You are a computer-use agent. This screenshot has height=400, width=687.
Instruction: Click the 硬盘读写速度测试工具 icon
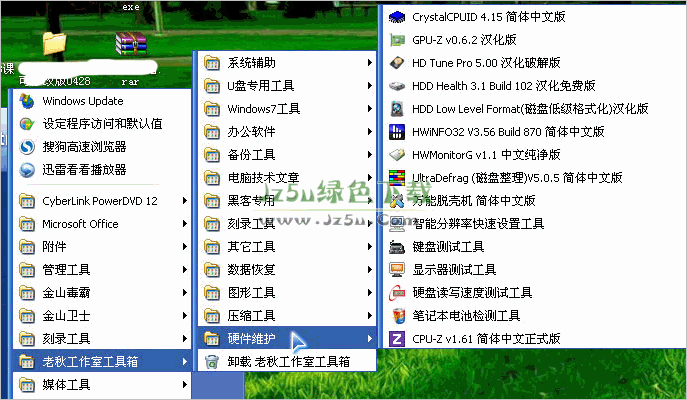click(397, 293)
